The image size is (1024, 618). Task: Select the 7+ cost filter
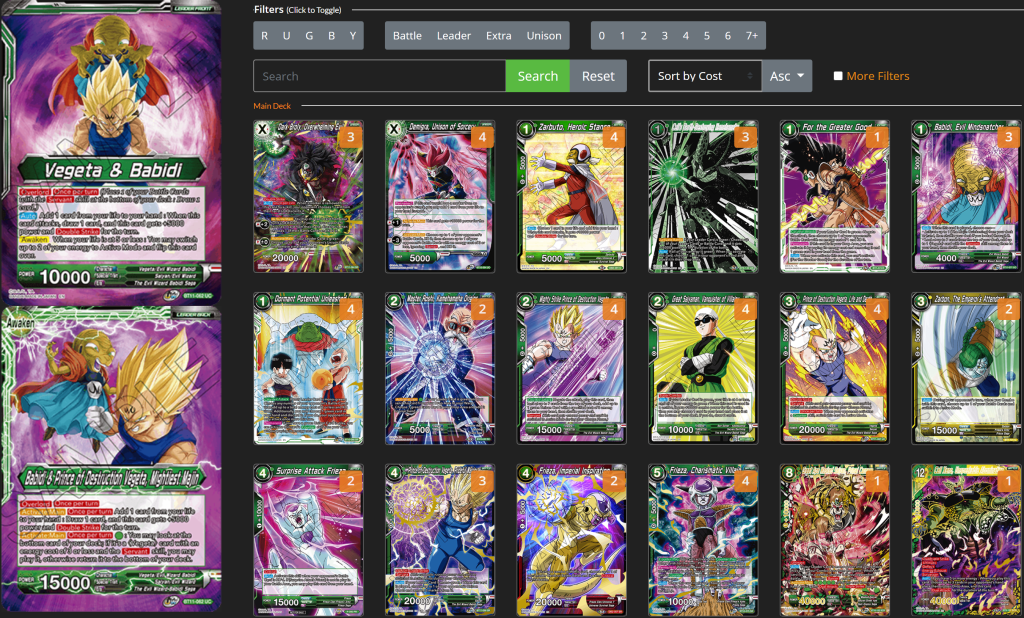751,36
